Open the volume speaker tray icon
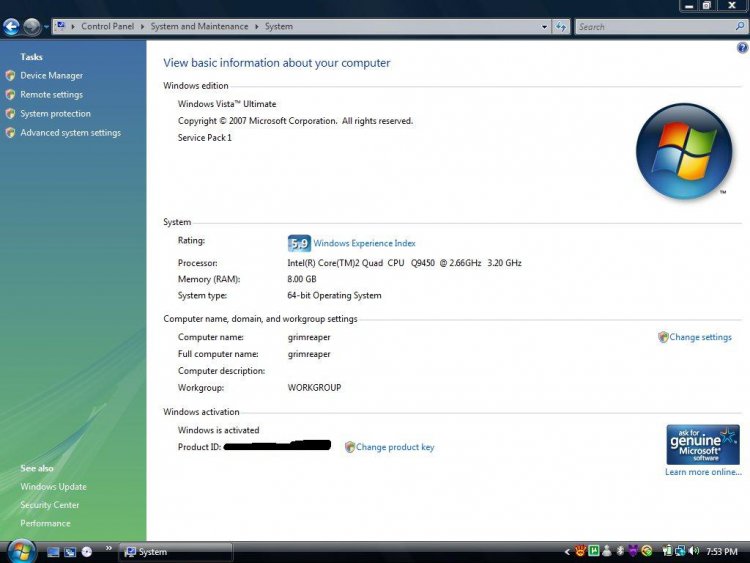 point(694,551)
